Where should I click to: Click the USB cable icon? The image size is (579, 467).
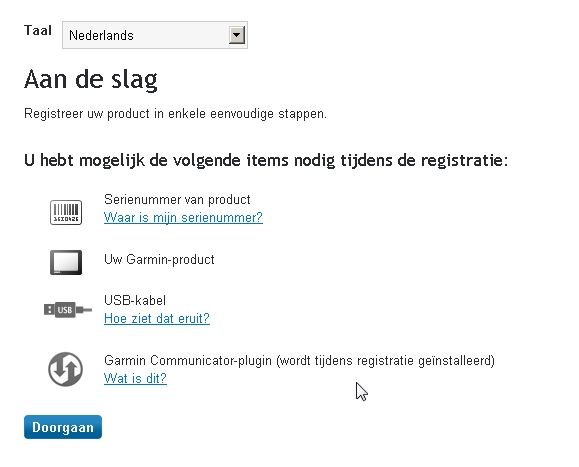68,309
